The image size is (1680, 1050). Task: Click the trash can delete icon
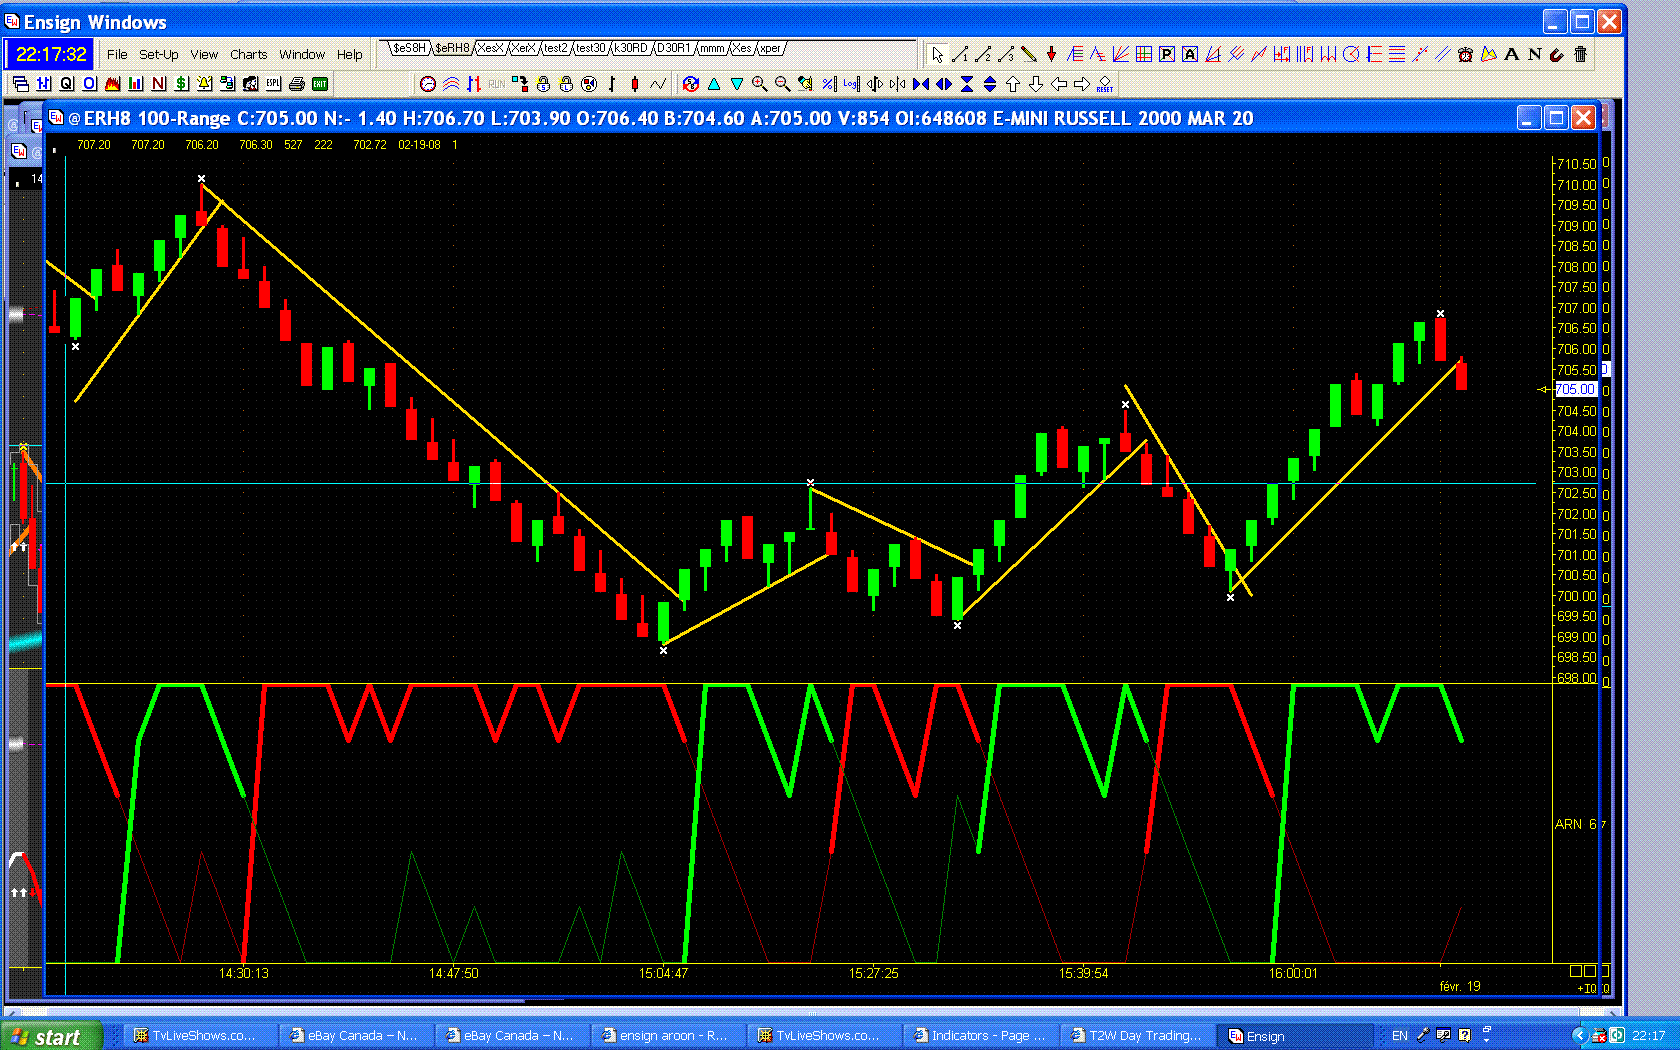[x=1580, y=54]
